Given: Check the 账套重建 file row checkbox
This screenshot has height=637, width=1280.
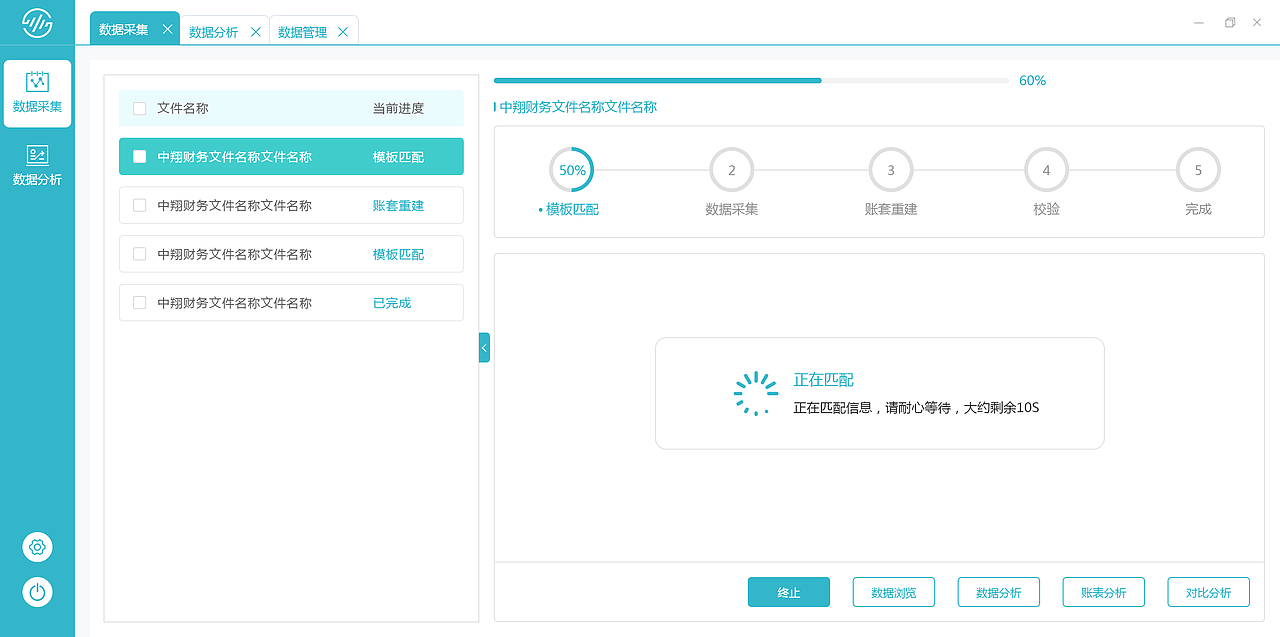Looking at the screenshot, I should coord(140,205).
